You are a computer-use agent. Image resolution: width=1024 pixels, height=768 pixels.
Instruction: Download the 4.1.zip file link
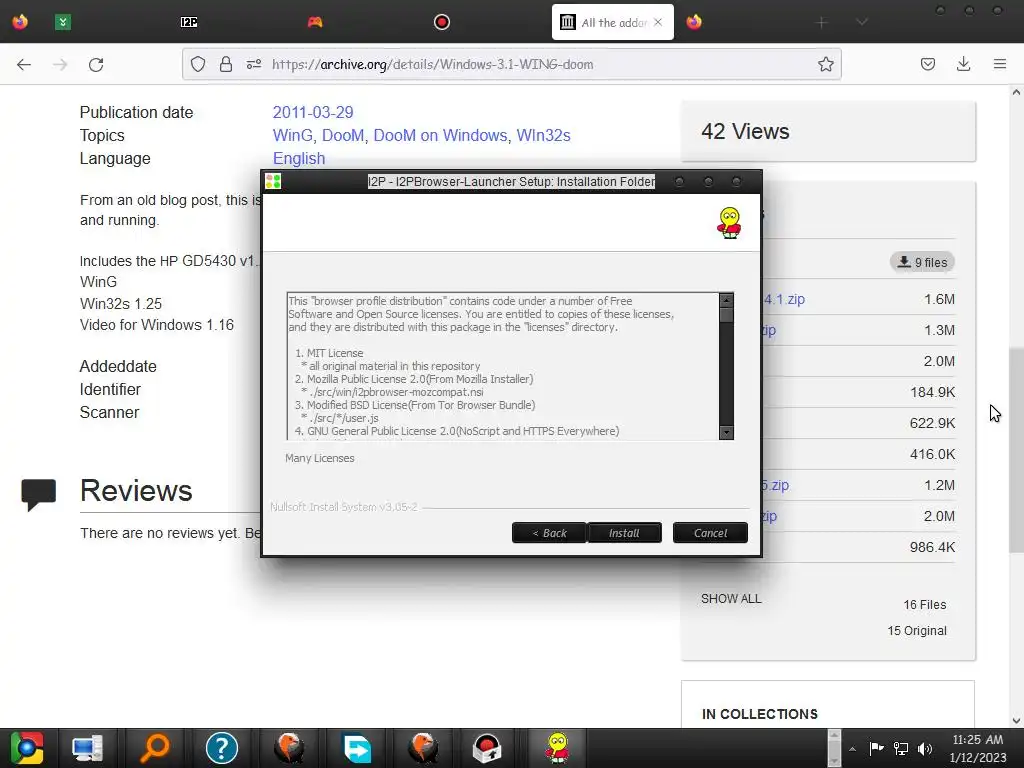tap(784, 299)
